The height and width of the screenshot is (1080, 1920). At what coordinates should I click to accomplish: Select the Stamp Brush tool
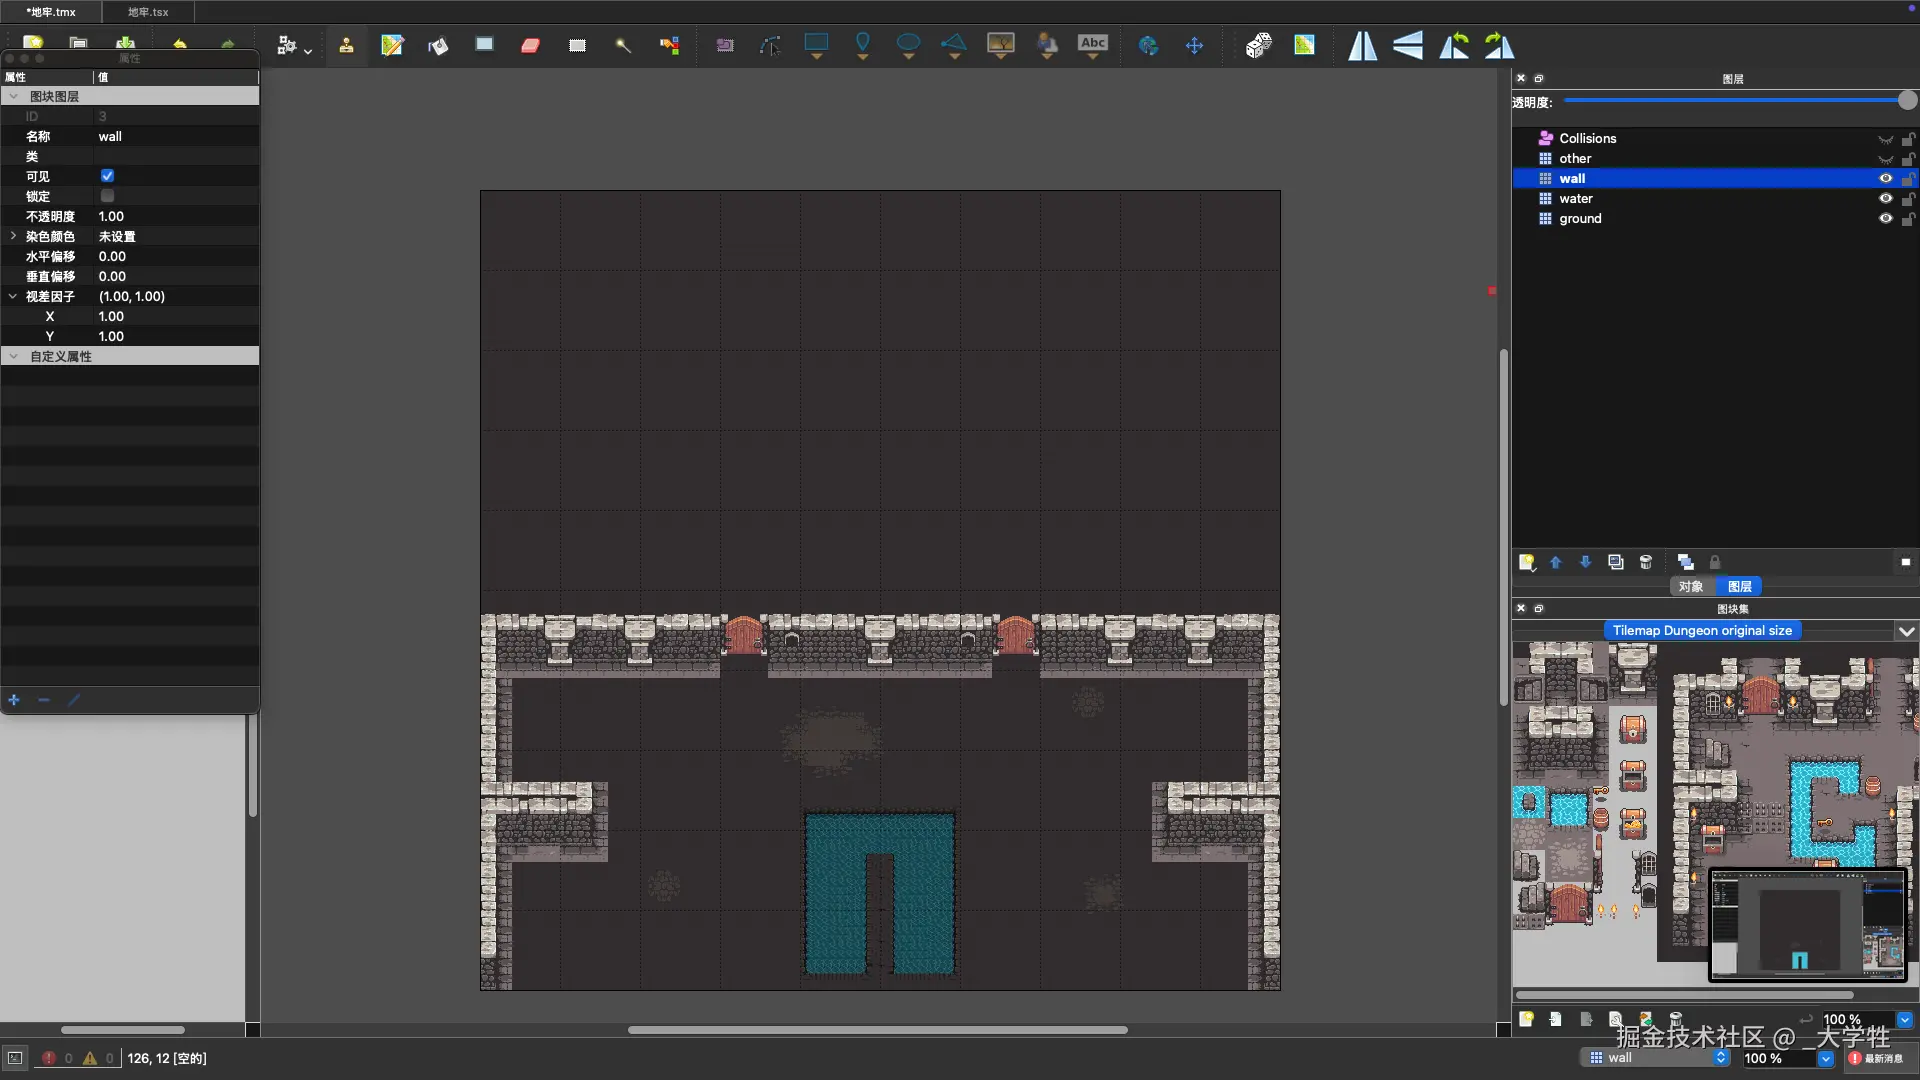click(x=346, y=45)
